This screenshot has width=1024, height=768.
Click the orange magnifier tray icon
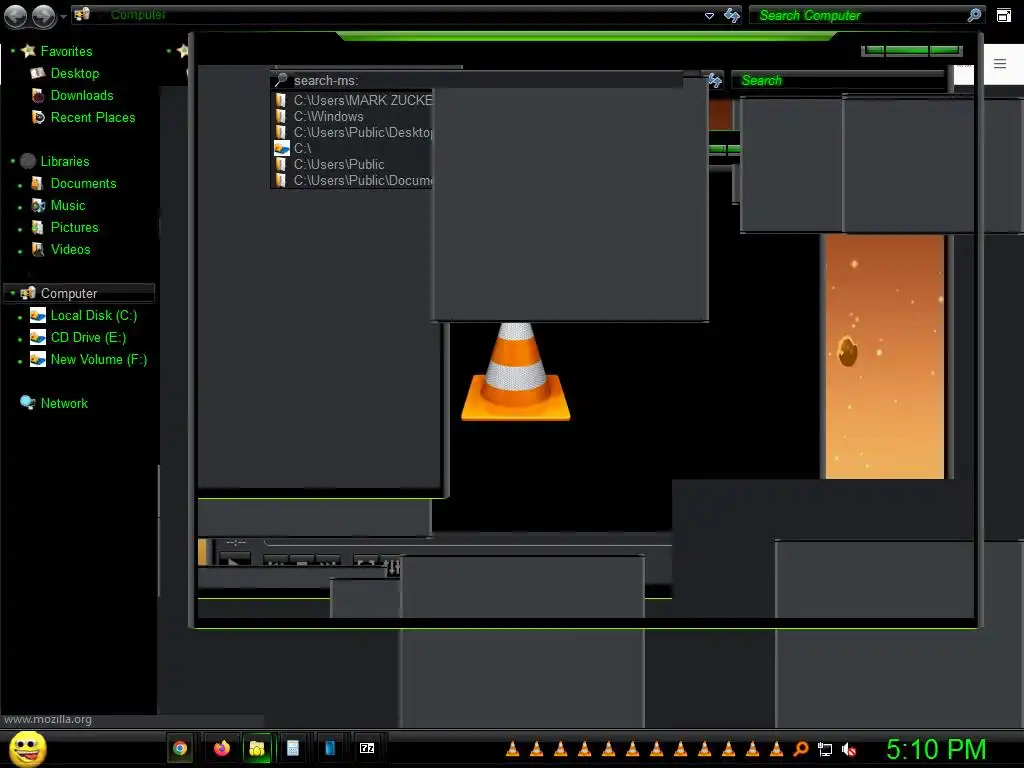[801, 749]
